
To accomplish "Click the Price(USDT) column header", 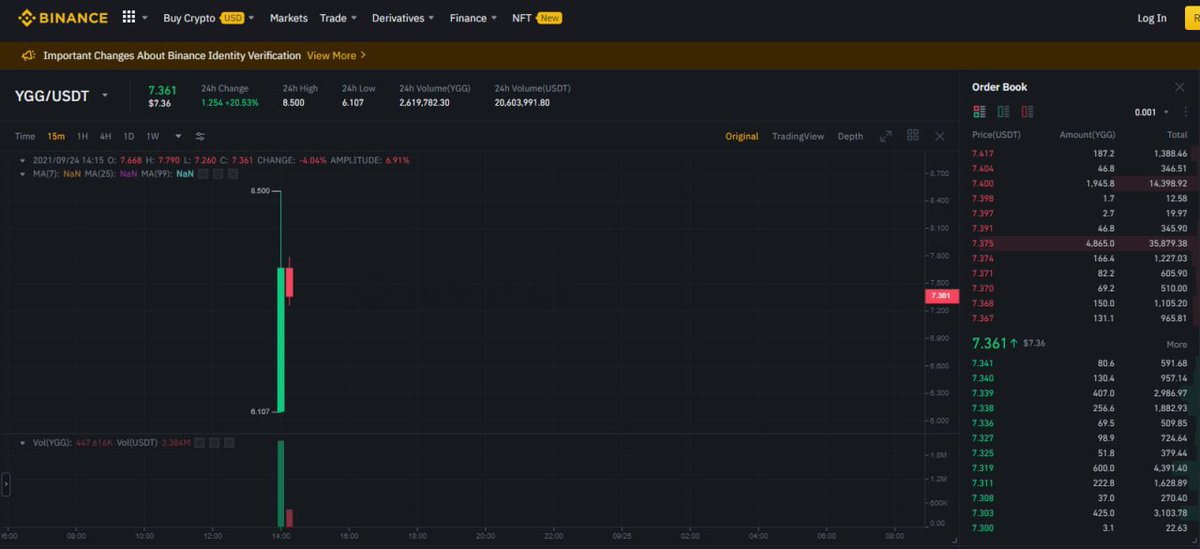I will pos(996,135).
